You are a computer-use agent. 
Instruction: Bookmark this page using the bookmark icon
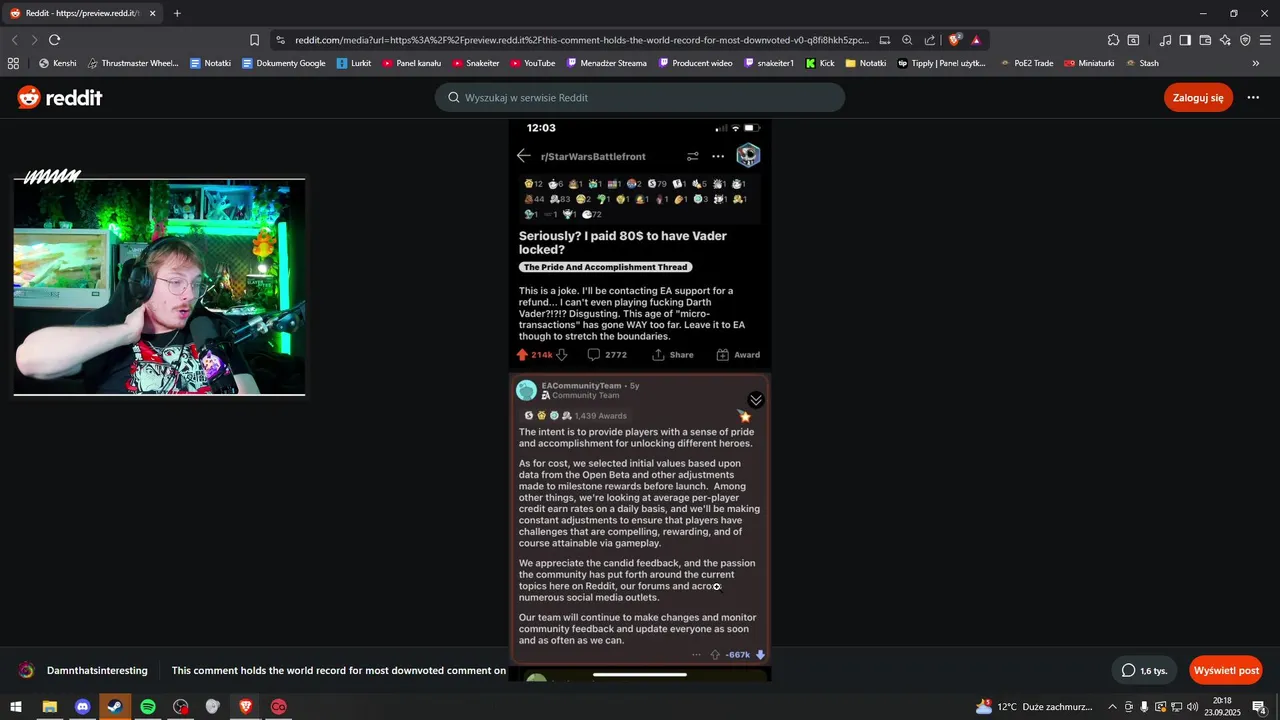[254, 40]
